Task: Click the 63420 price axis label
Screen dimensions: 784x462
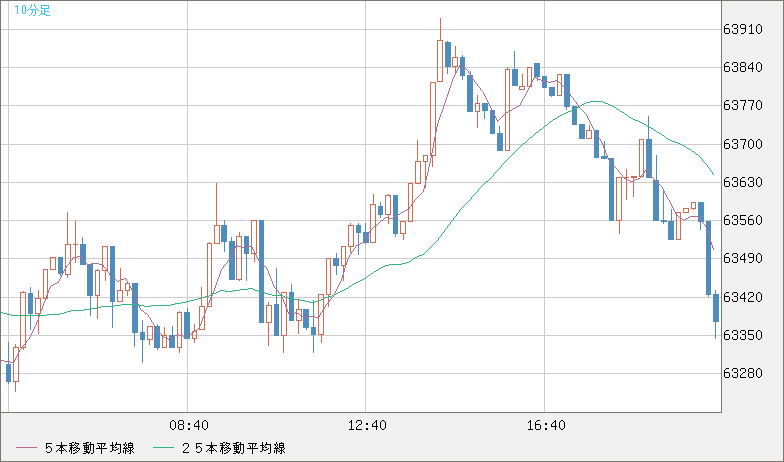Action: point(743,298)
